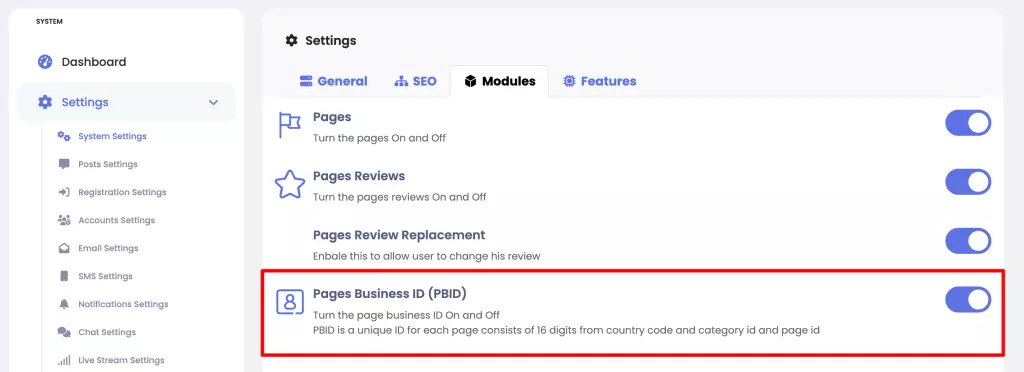
Task: Open the Features tab
Action: [600, 82]
